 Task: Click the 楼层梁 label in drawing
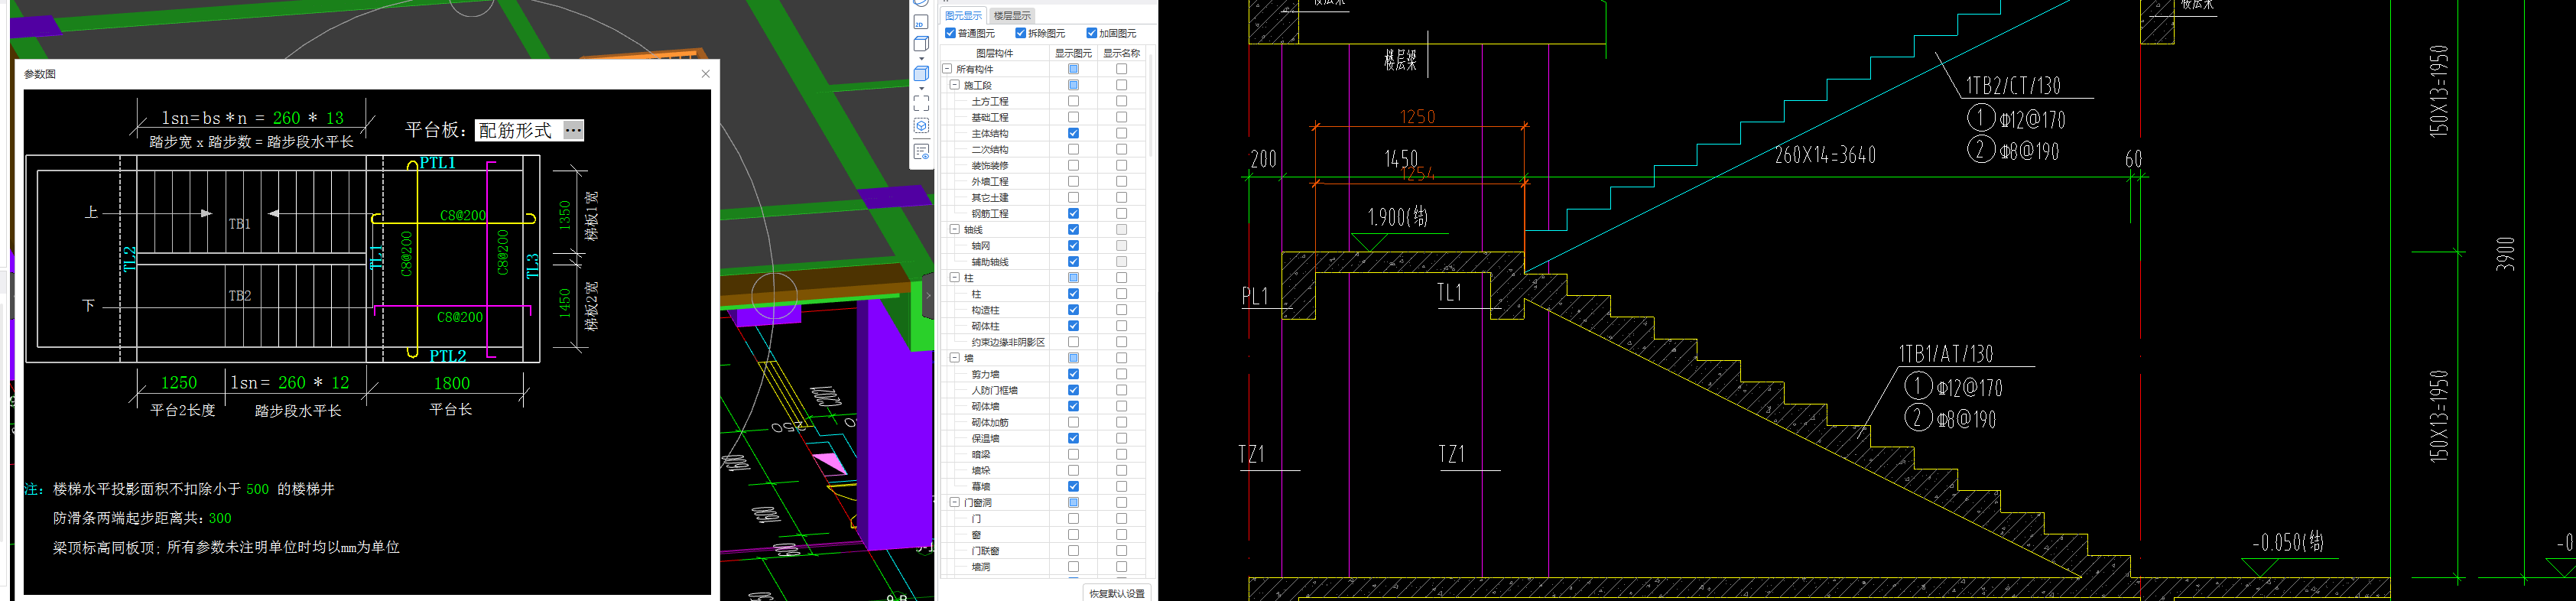click(x=1400, y=61)
